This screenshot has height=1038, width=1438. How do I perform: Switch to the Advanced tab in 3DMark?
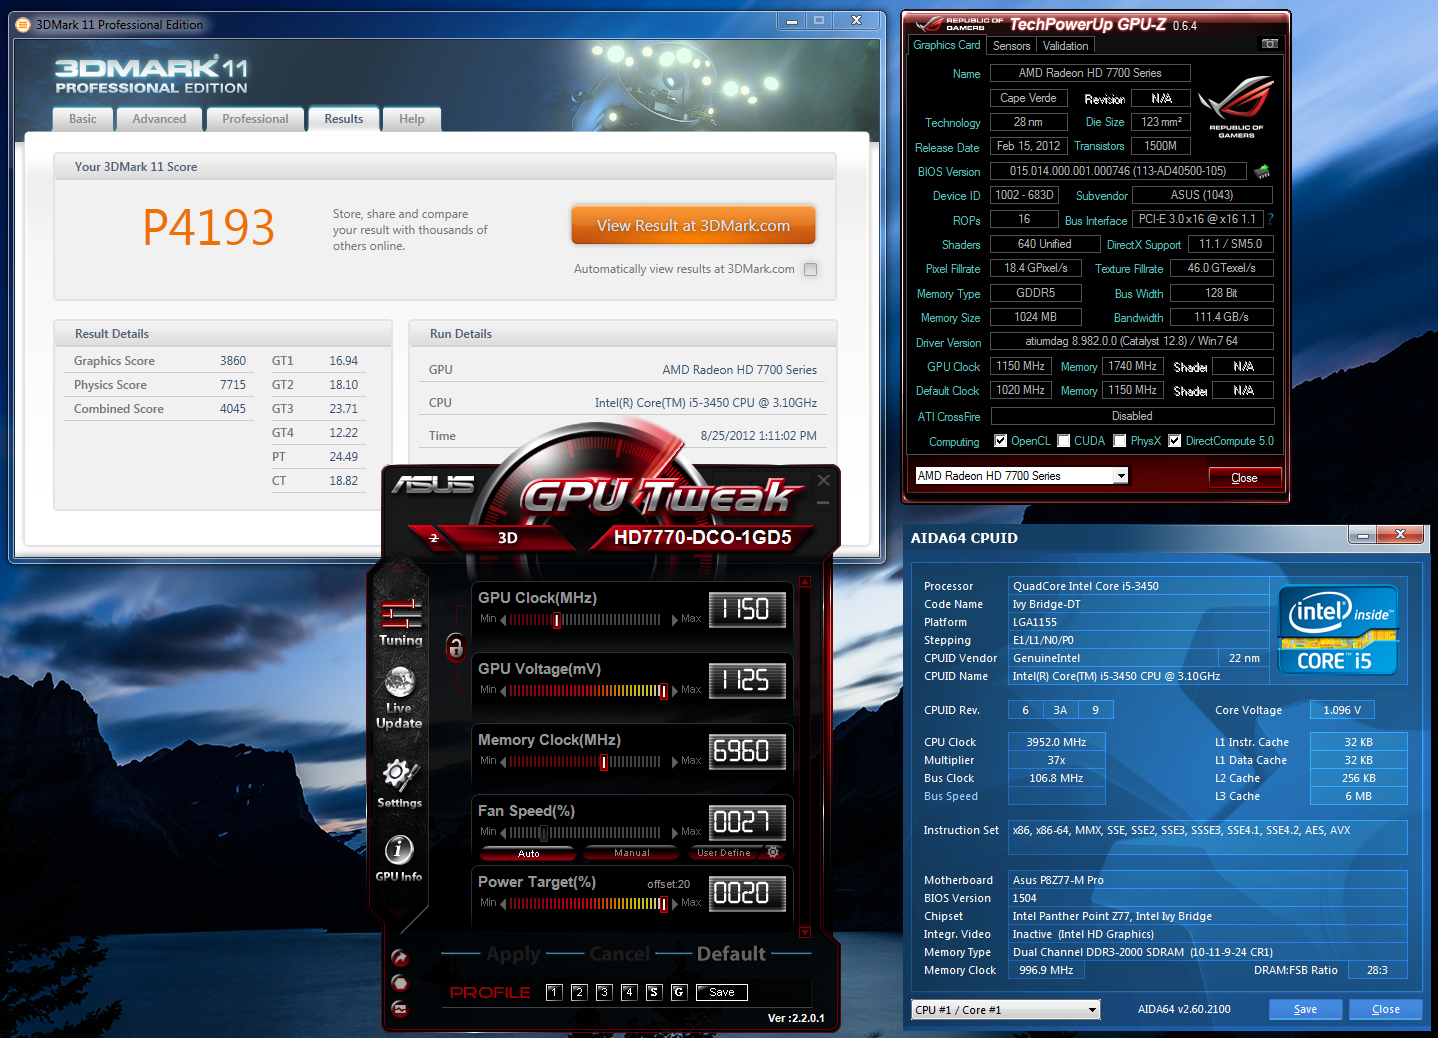pos(159,119)
